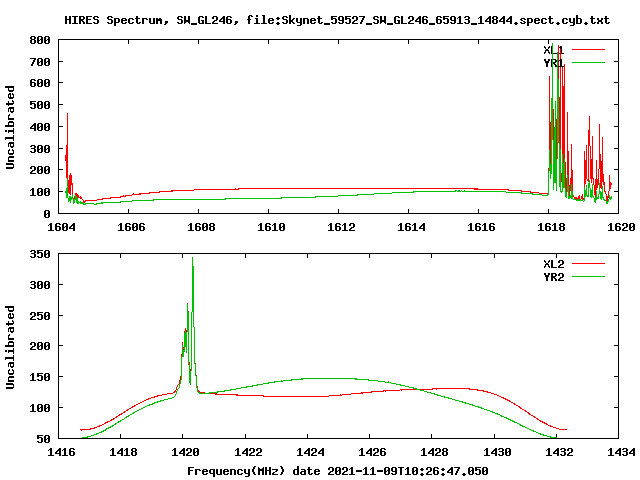
Task: Select the YR1 legend label
Action: coord(553,63)
